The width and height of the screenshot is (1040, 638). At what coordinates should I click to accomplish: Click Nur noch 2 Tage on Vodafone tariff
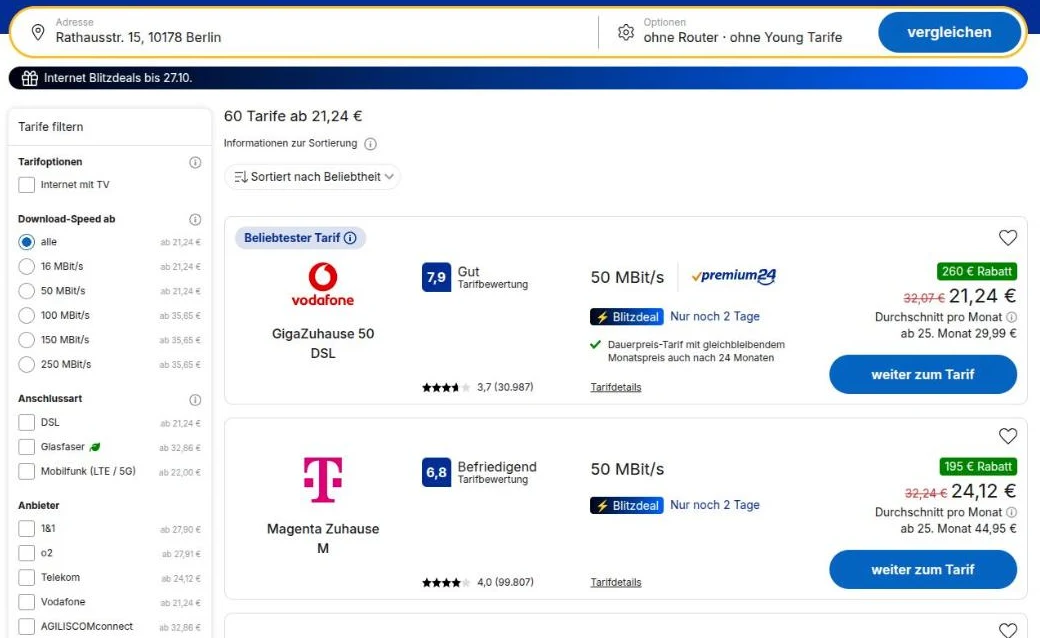[x=714, y=316]
